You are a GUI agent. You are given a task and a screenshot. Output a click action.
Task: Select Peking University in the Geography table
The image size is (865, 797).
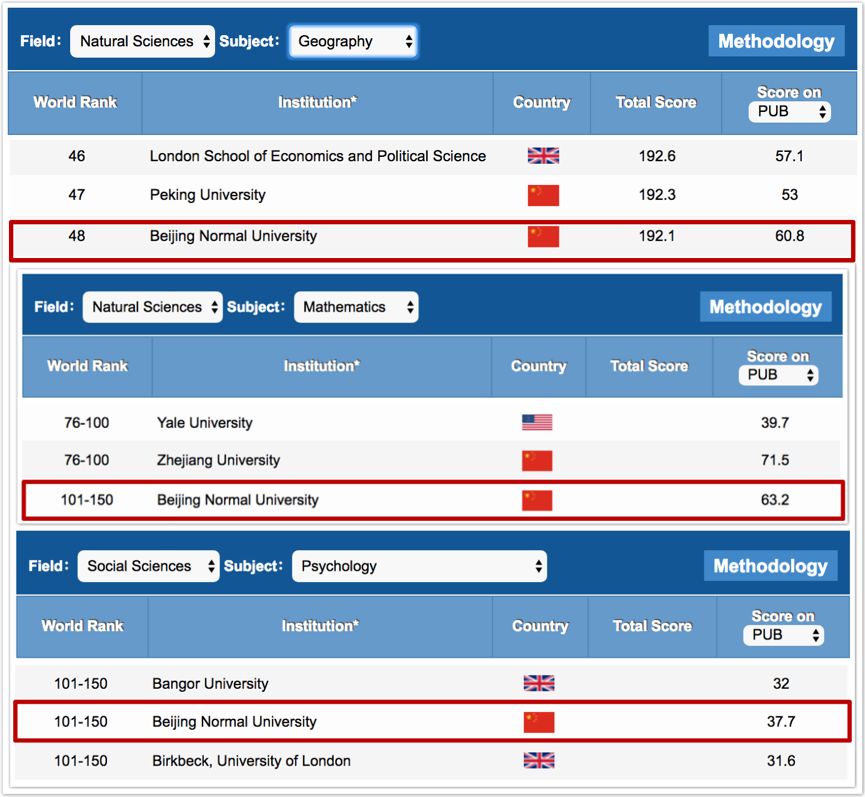[207, 195]
